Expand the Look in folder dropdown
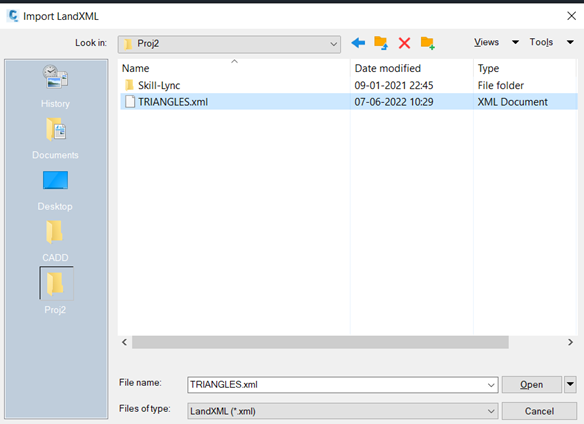 coord(333,44)
